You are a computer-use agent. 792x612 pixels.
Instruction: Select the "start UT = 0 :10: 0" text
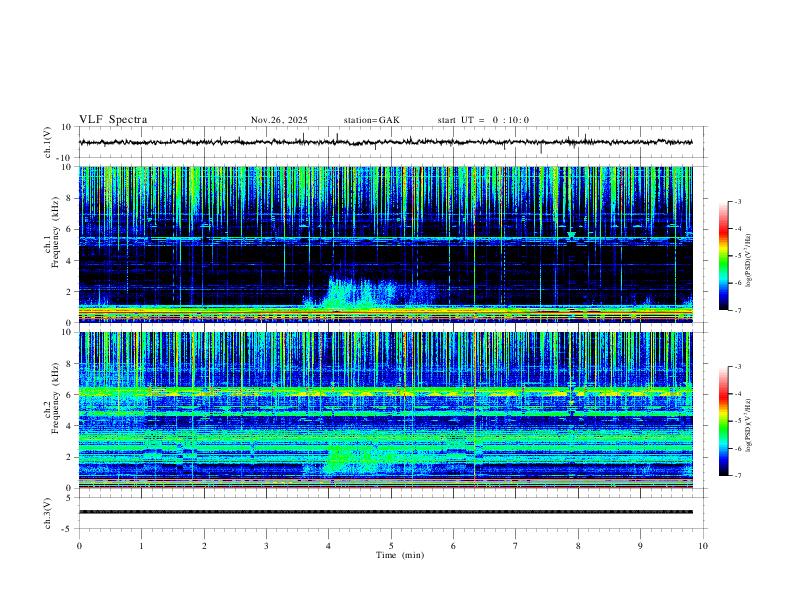pos(483,120)
